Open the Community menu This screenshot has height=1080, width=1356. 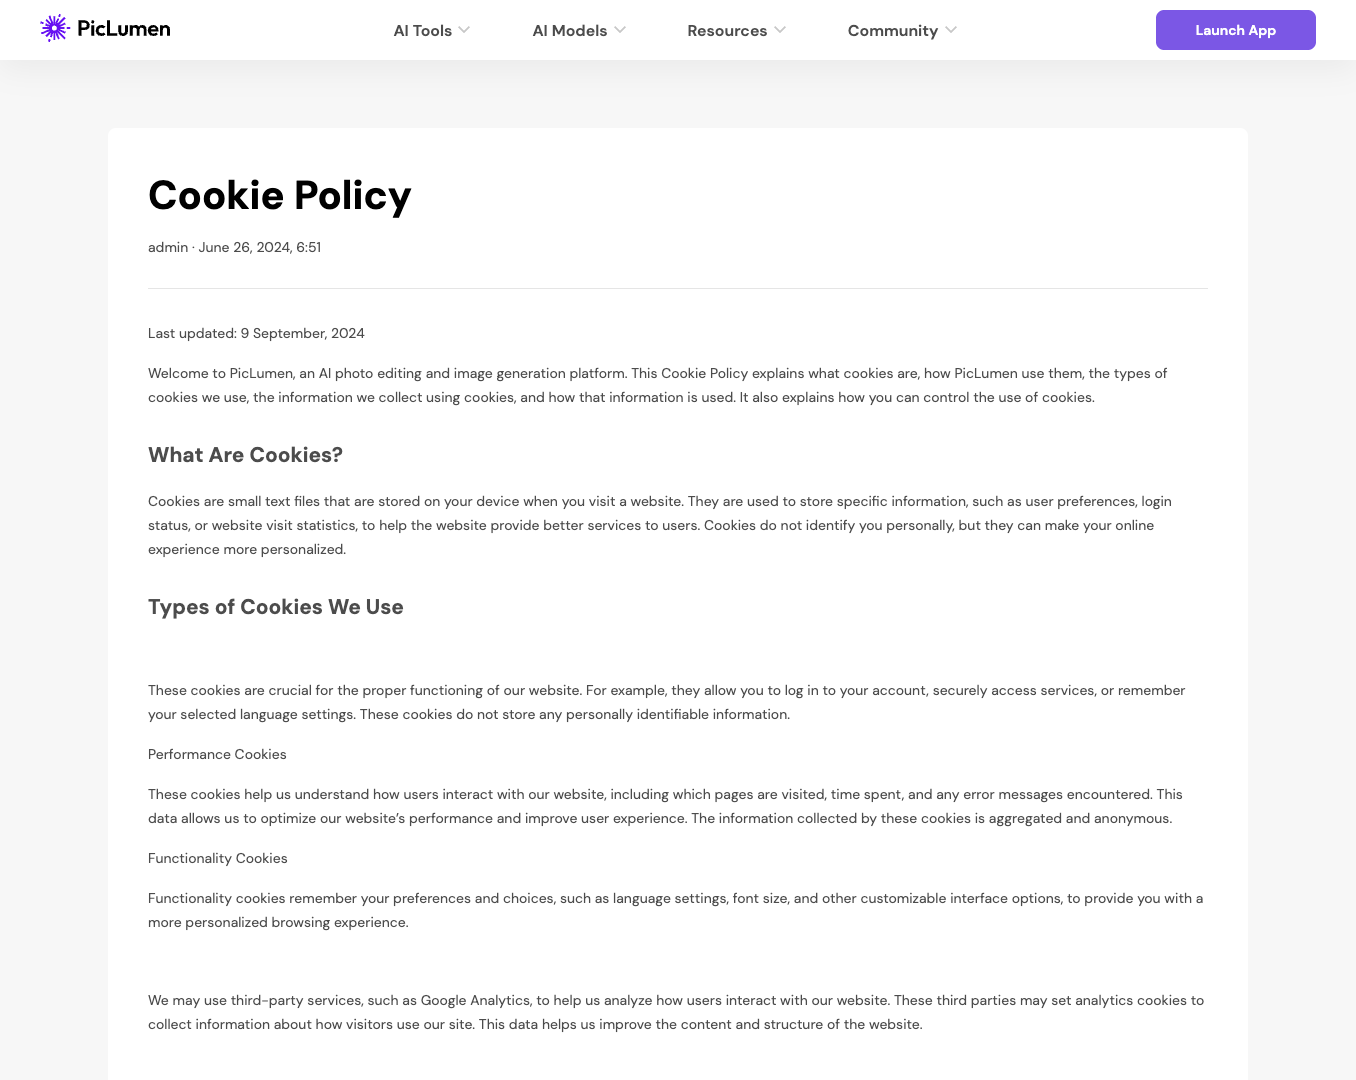pos(892,31)
